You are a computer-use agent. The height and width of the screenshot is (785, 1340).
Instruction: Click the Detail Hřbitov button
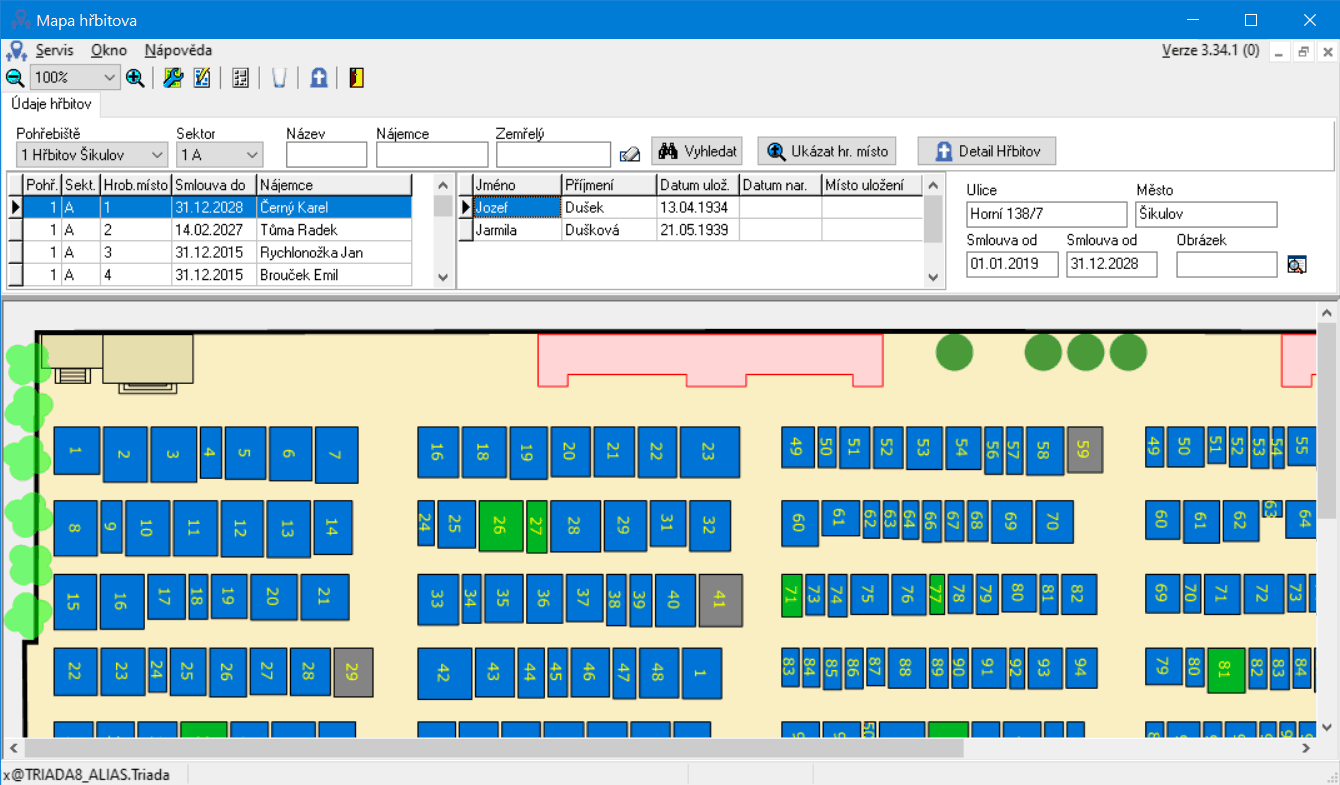pyautogui.click(x=986, y=151)
